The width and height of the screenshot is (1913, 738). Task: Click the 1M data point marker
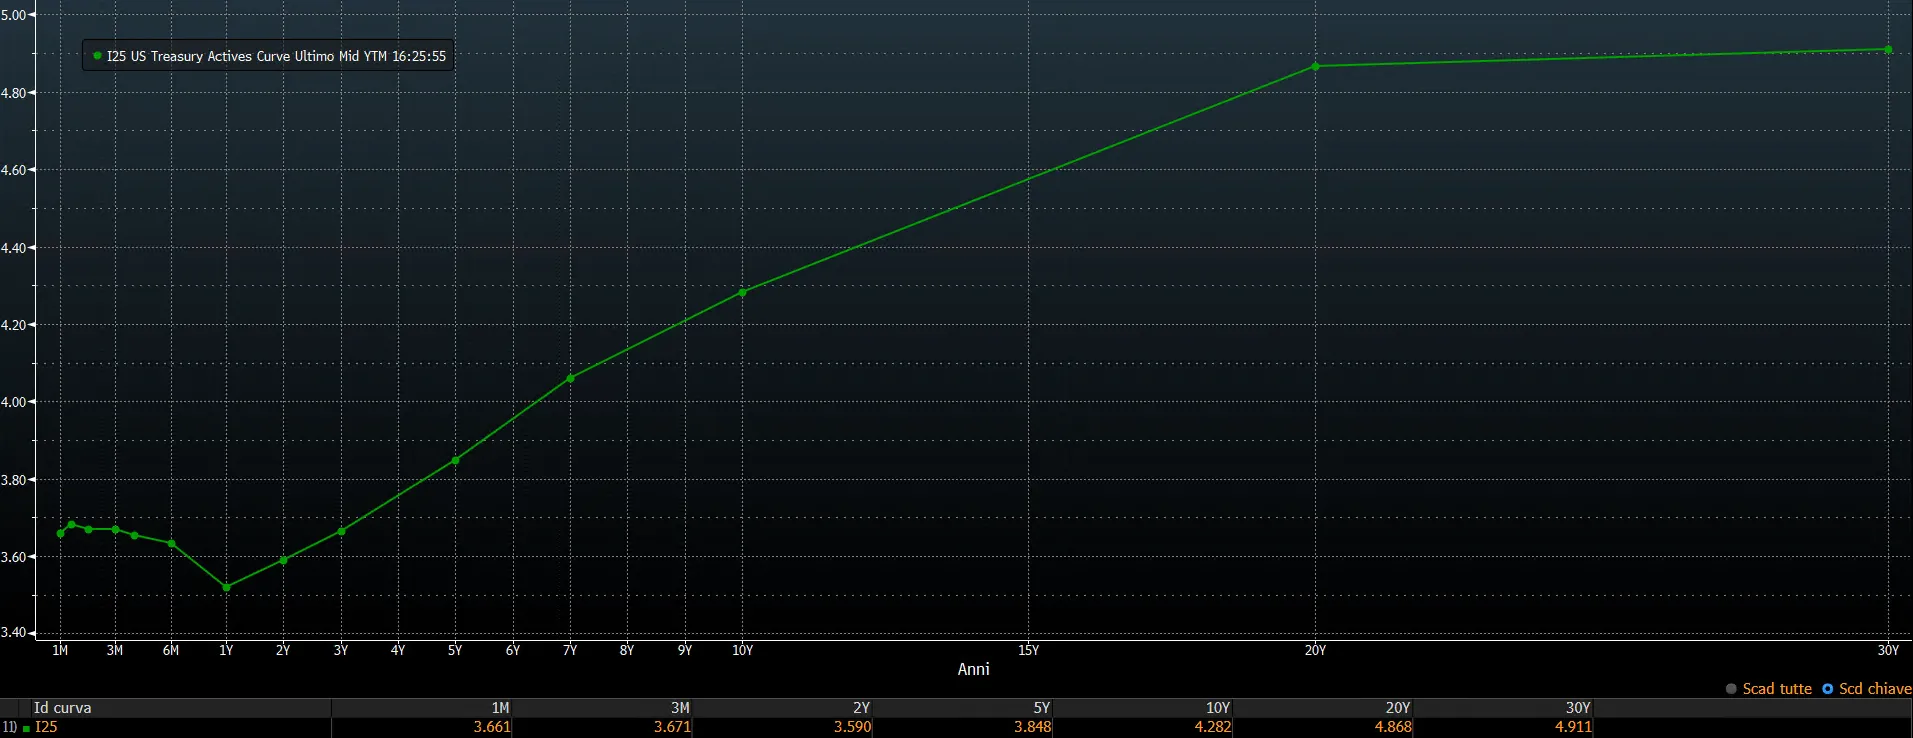coord(60,533)
